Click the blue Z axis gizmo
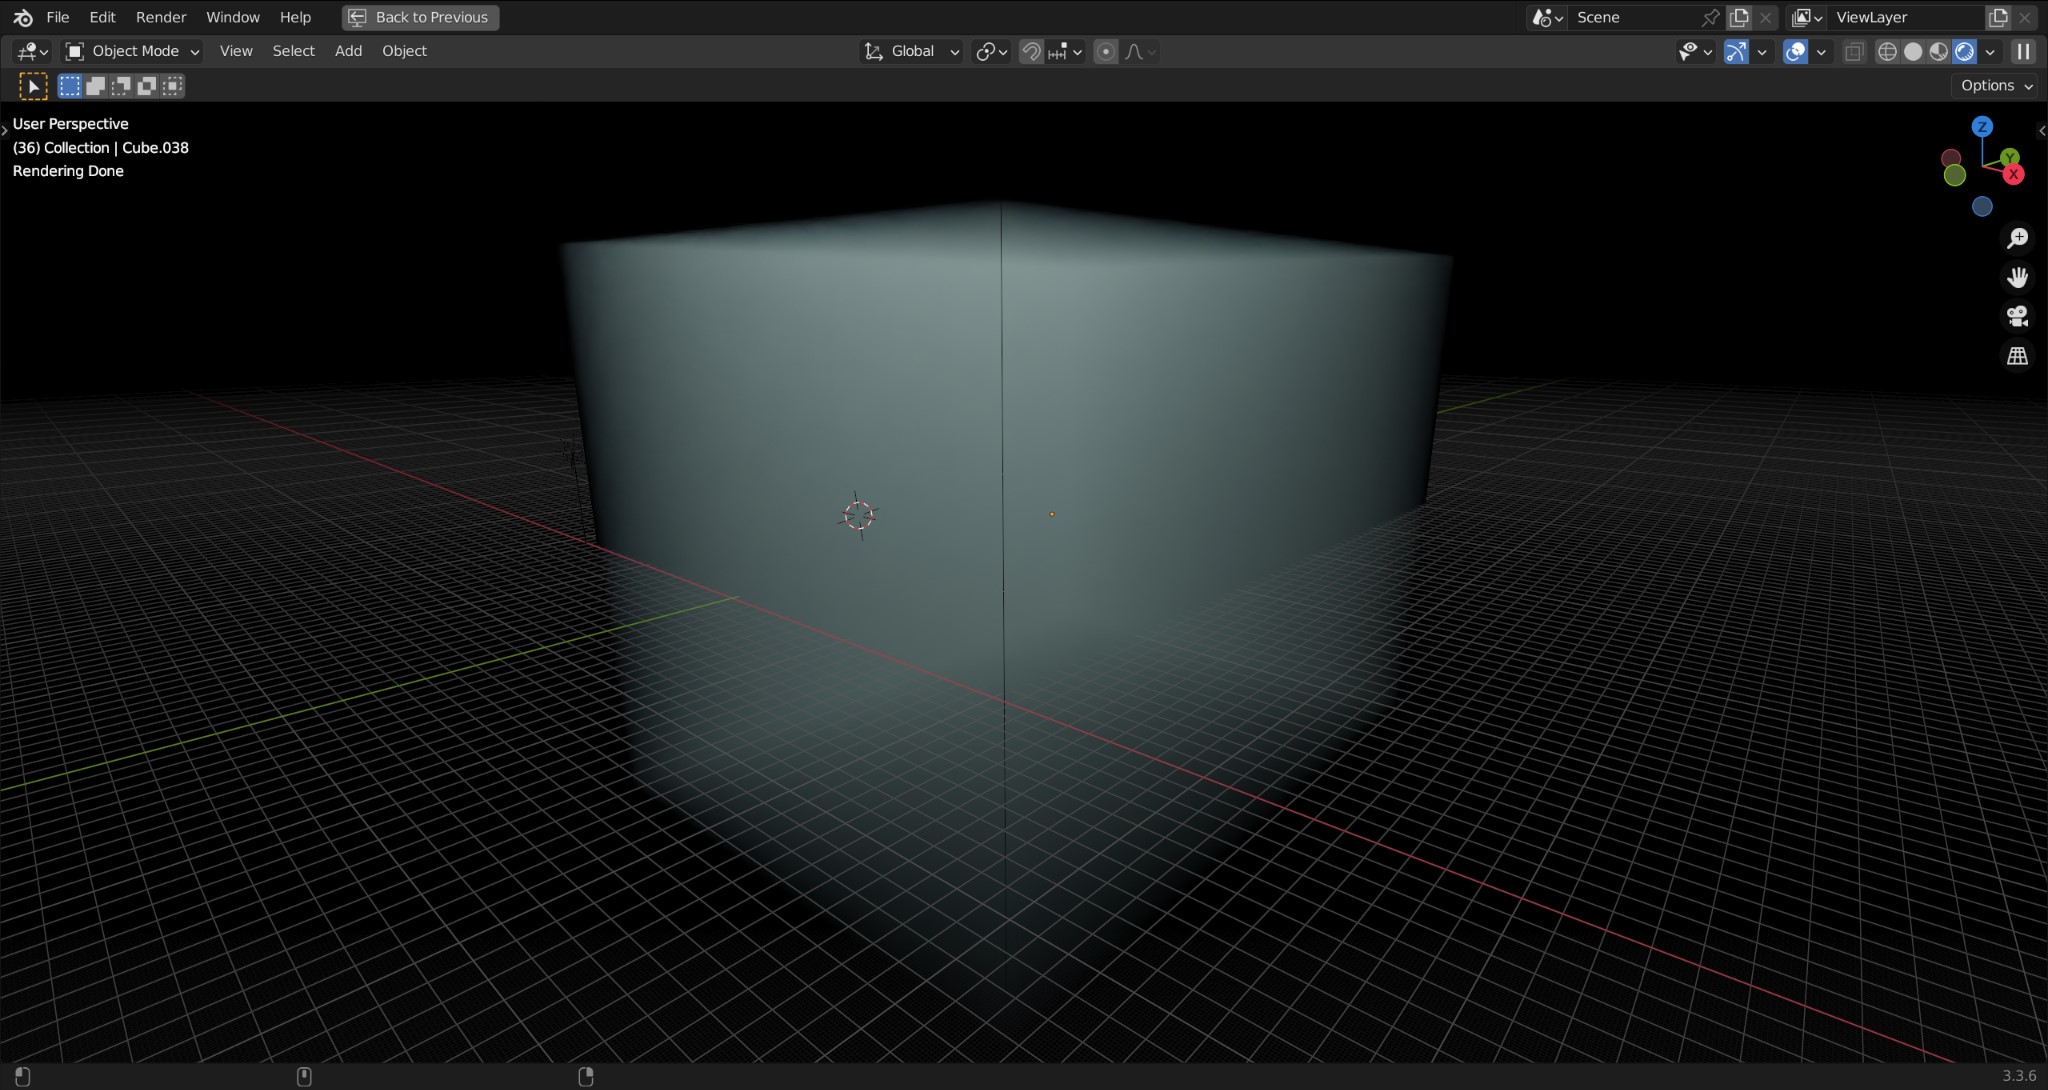The image size is (2048, 1090). [1982, 127]
